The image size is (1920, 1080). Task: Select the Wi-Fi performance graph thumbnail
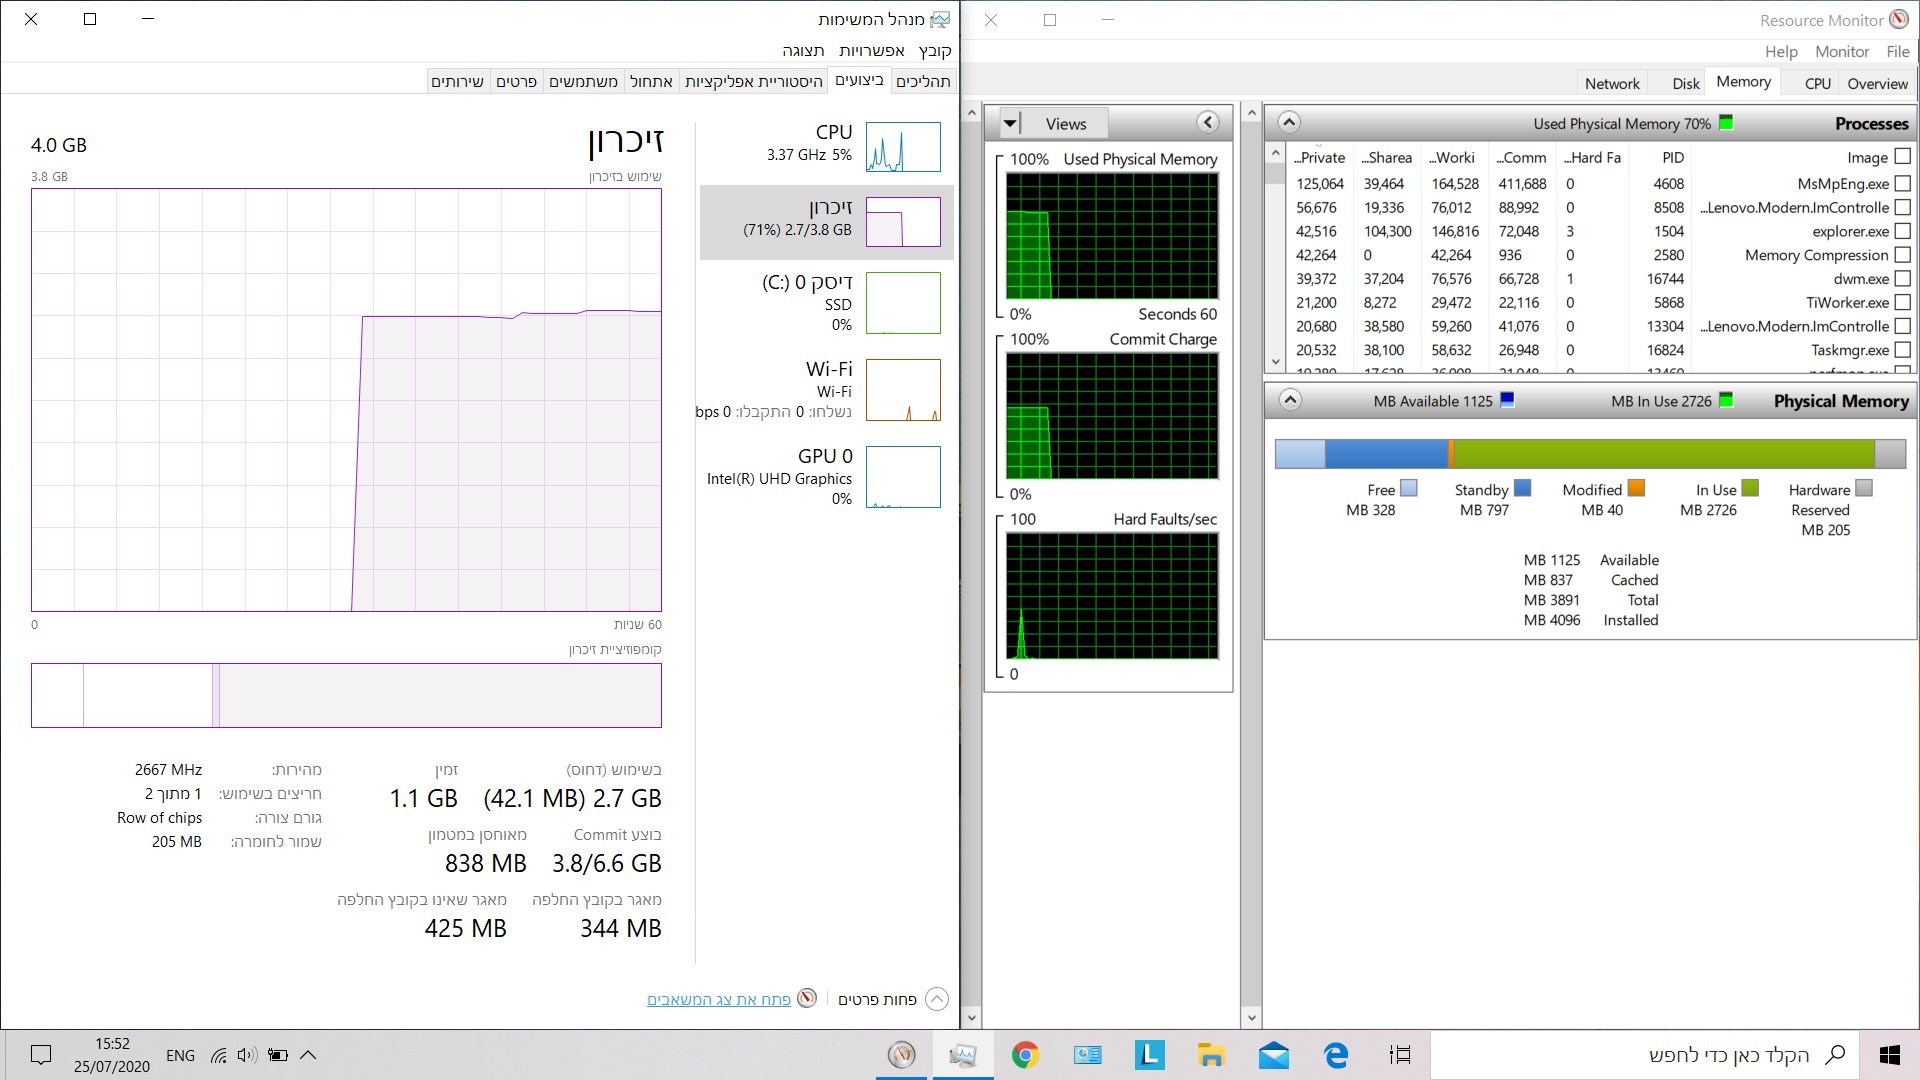(x=903, y=390)
